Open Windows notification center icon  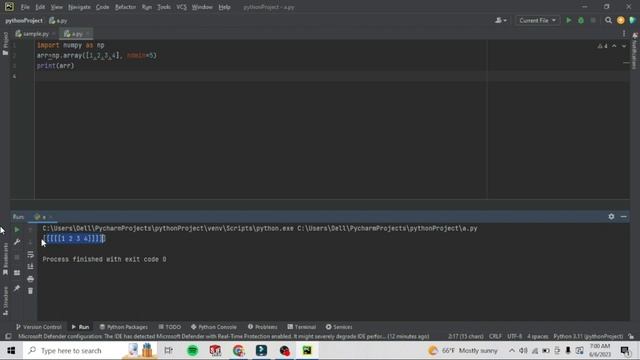click(624, 351)
